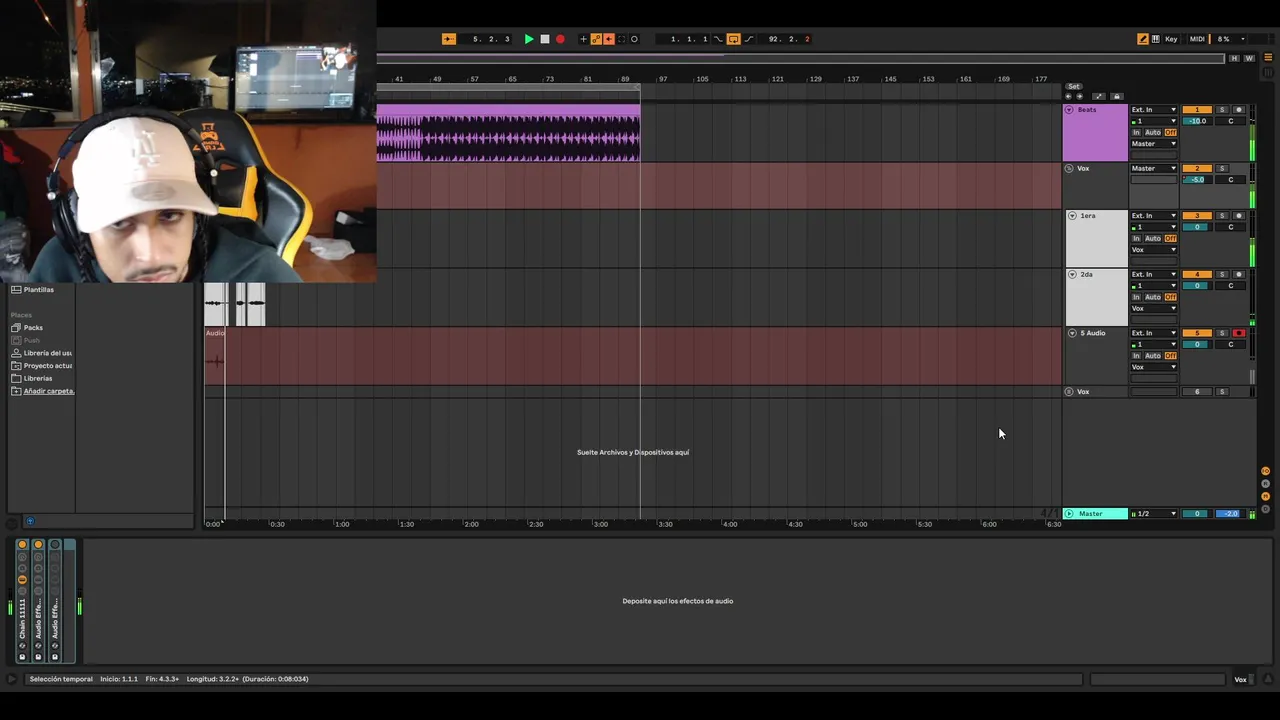Stop playback with the stop button
Viewport: 1280px width, 720px height.
point(545,39)
